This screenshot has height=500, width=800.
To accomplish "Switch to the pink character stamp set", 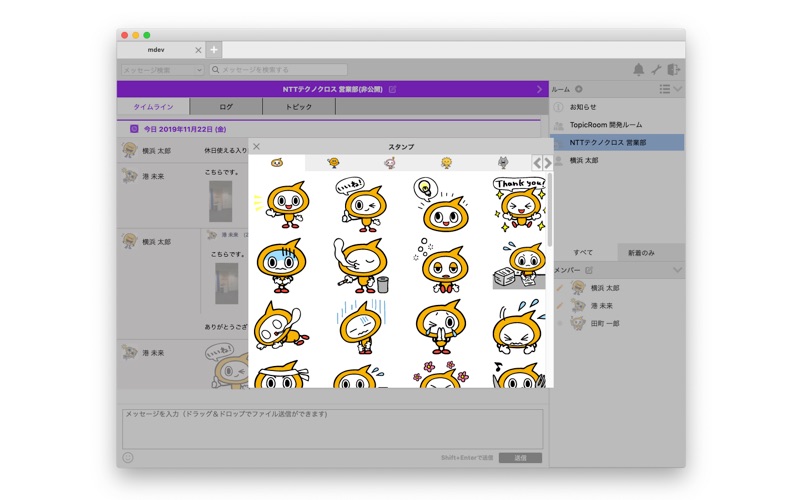I will pyautogui.click(x=390, y=163).
